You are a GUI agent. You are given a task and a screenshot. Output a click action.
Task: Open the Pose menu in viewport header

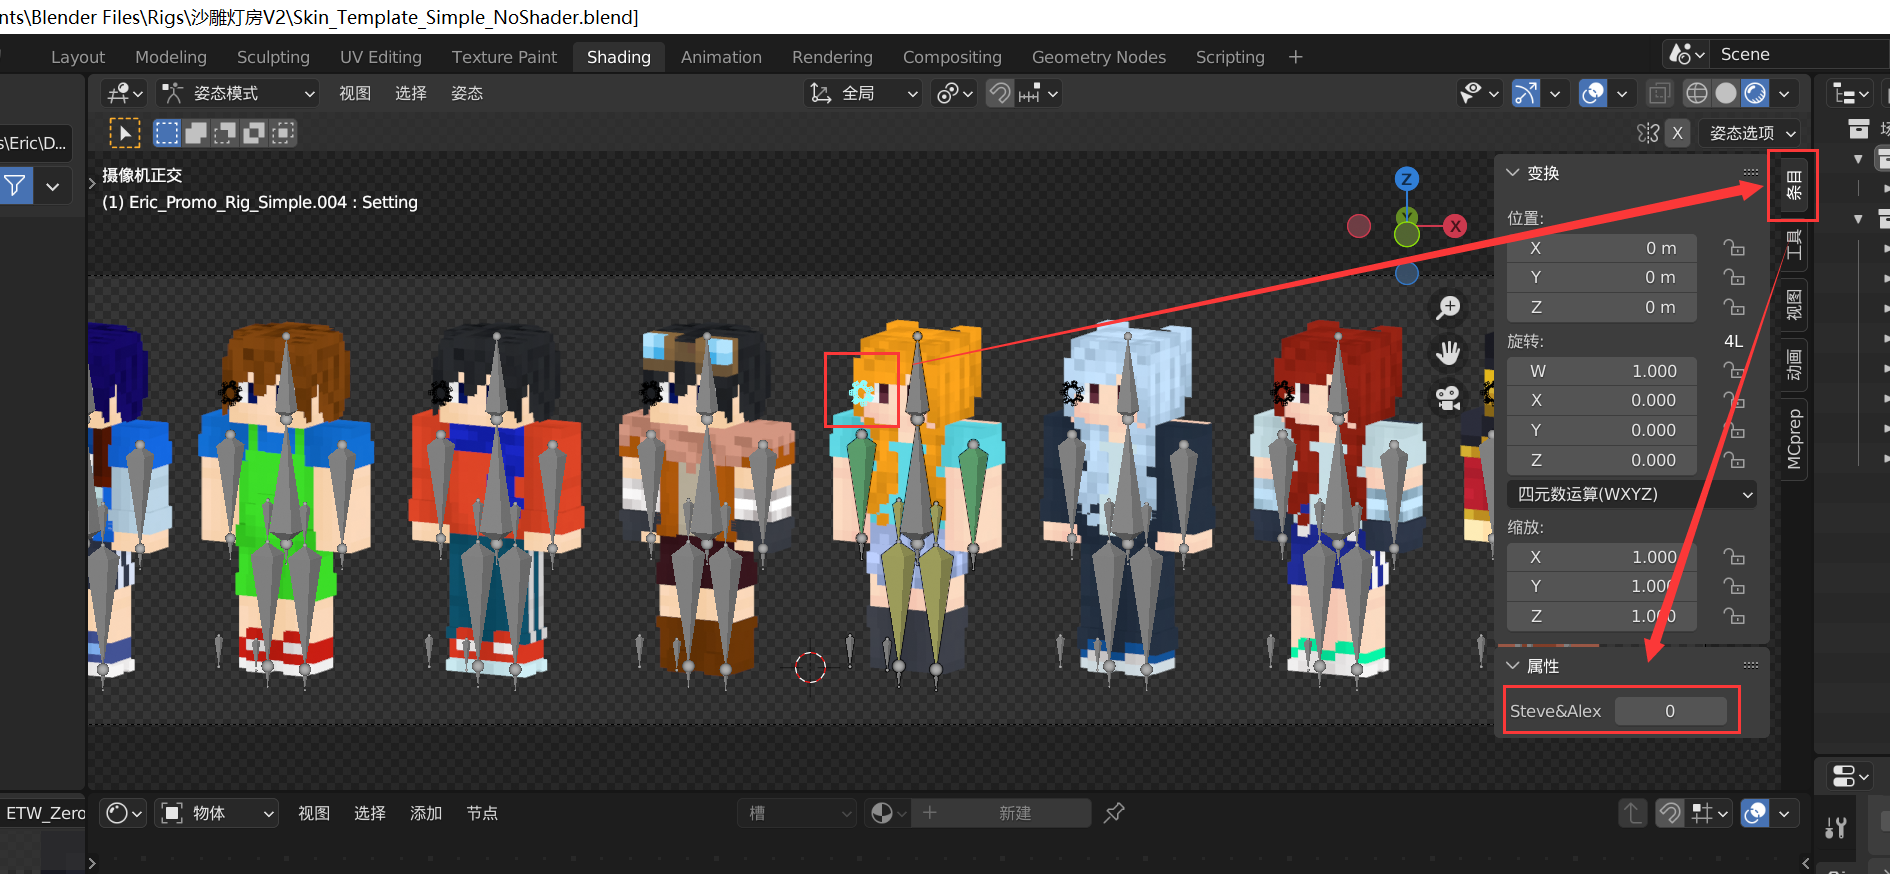[x=467, y=93]
